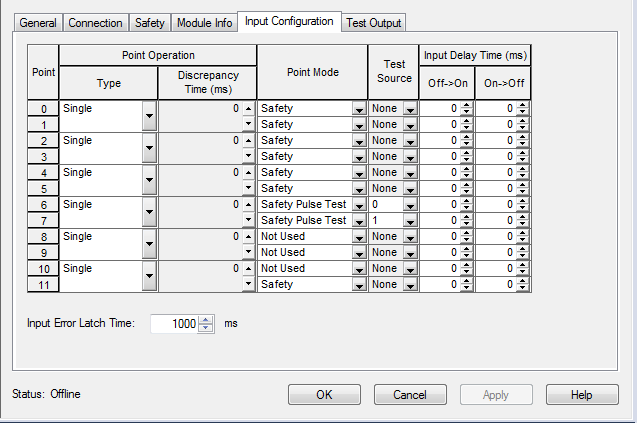Image resolution: width=637 pixels, height=423 pixels.
Task: Click the Cancel button
Action: tap(410, 395)
